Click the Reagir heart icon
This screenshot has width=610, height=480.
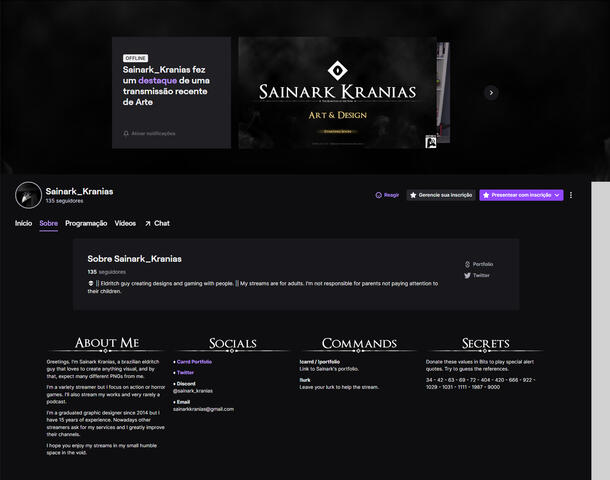(378, 195)
